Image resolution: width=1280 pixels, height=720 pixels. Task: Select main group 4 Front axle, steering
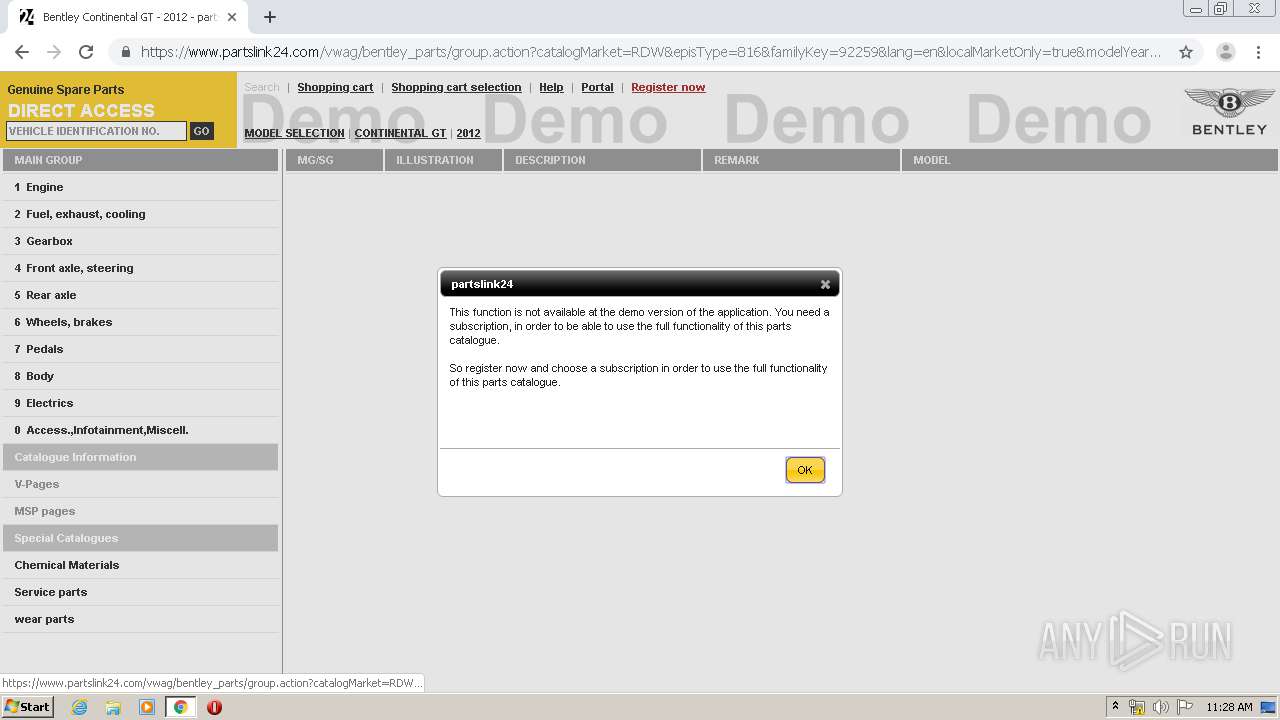[x=140, y=268]
